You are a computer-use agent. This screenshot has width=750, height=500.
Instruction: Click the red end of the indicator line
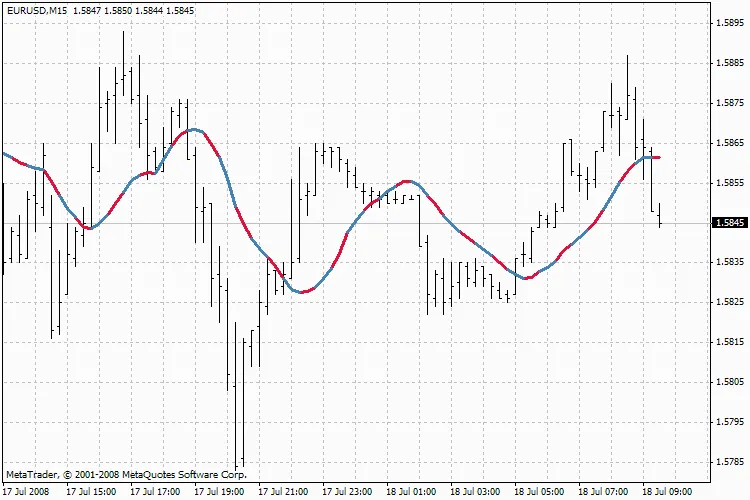click(x=656, y=158)
